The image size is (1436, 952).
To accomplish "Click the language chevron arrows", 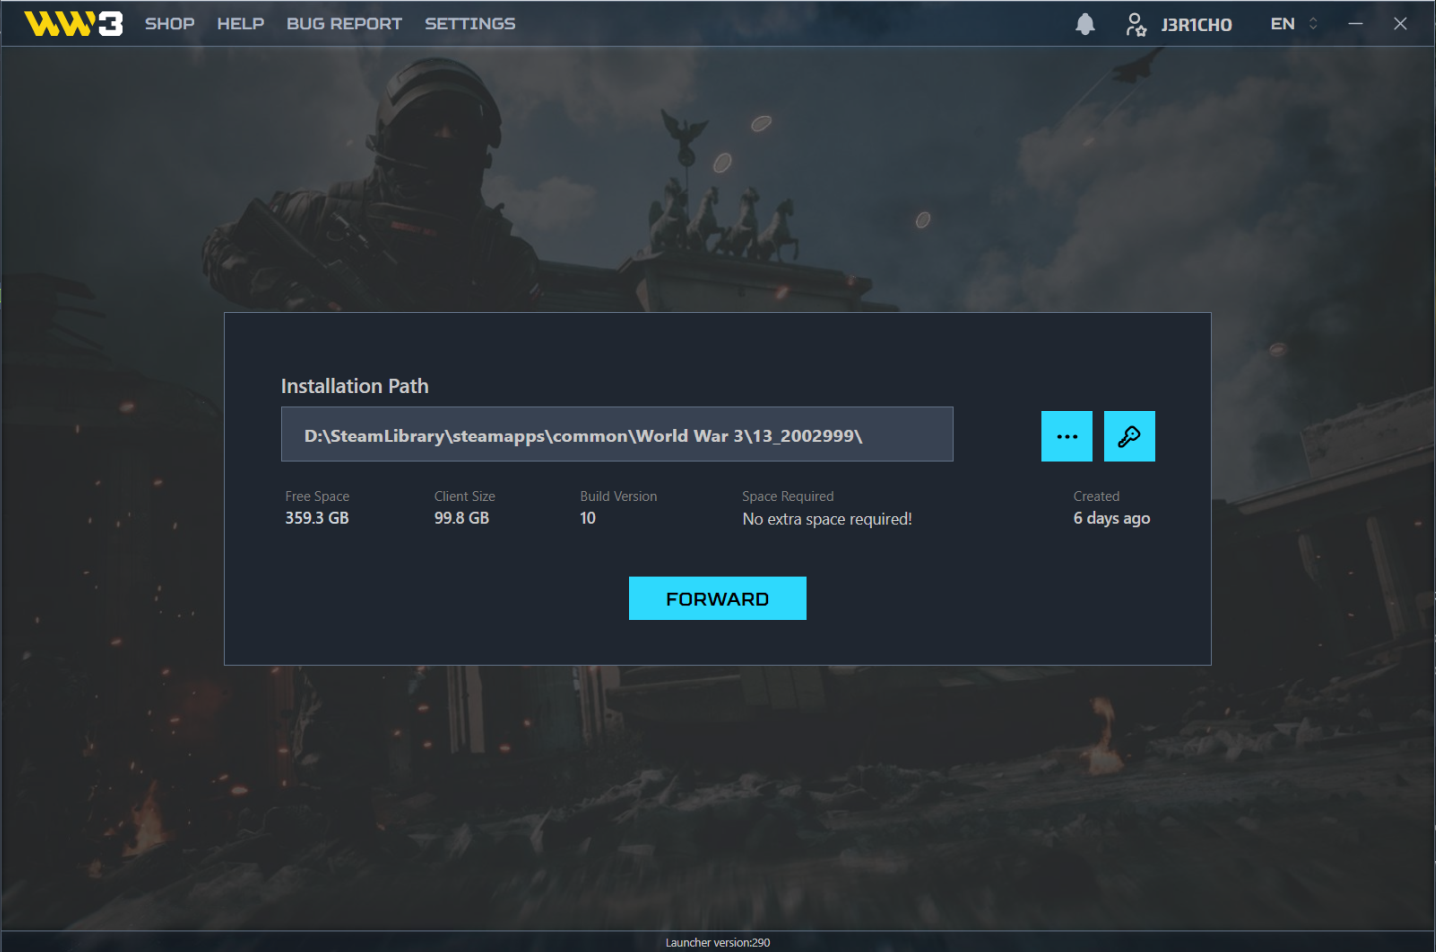I will click(1313, 24).
